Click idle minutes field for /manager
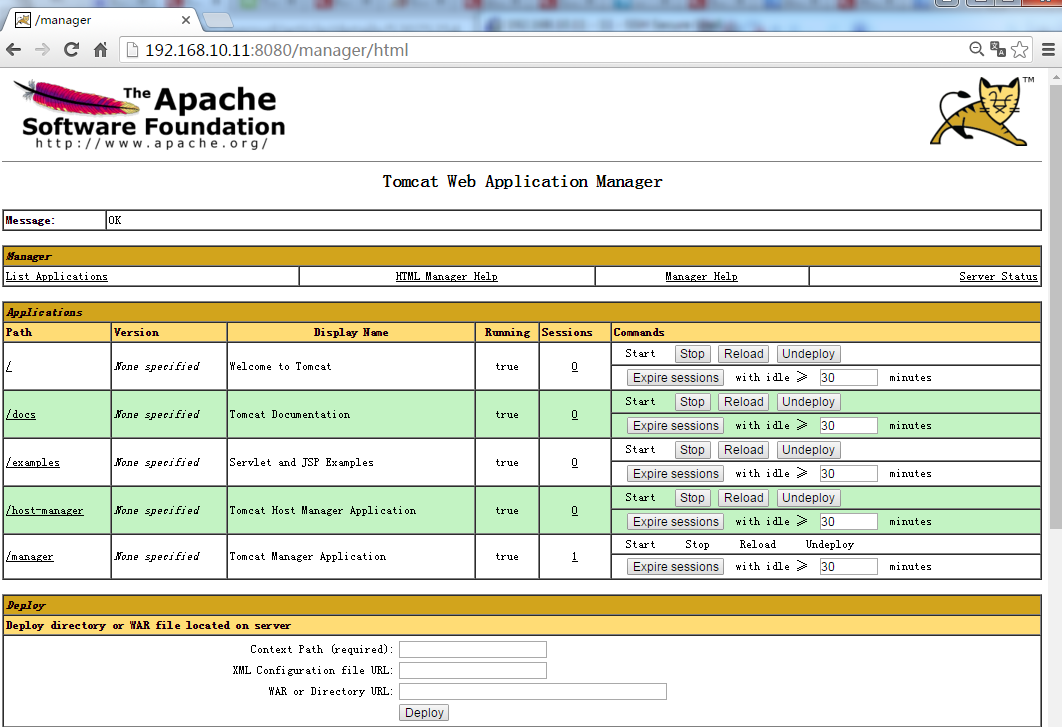Viewport: 1062px width, 727px height. (849, 566)
